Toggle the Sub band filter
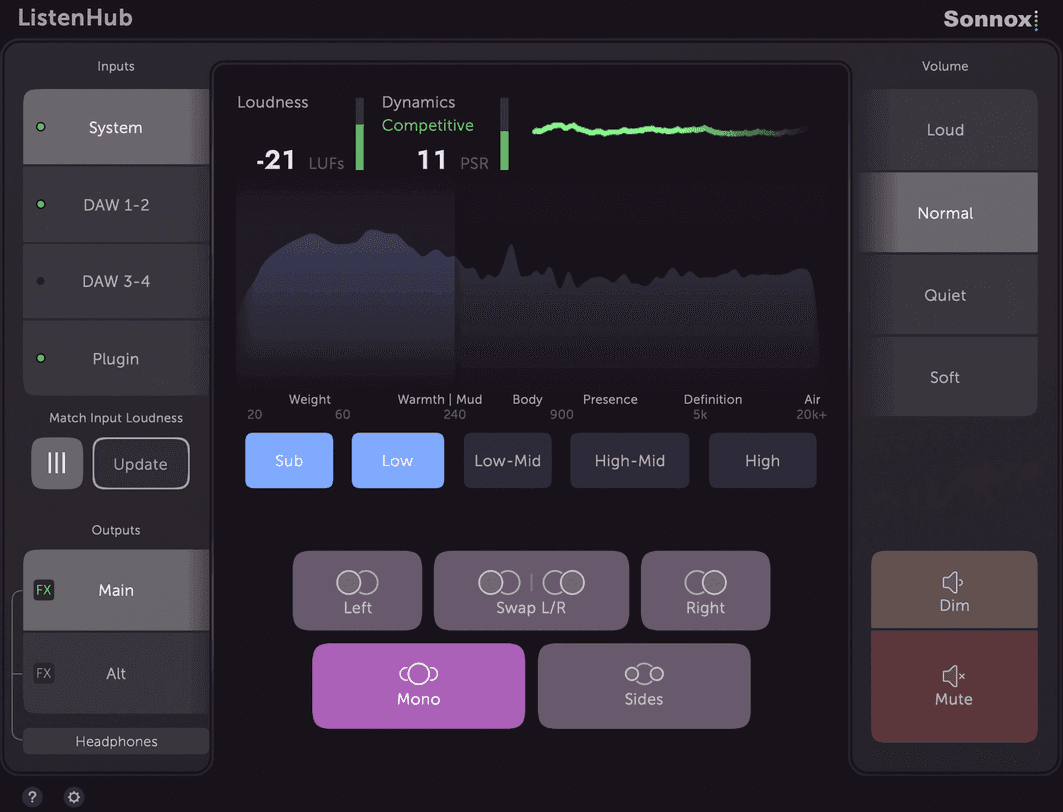Screen dimensions: 1063x812 click(289, 461)
